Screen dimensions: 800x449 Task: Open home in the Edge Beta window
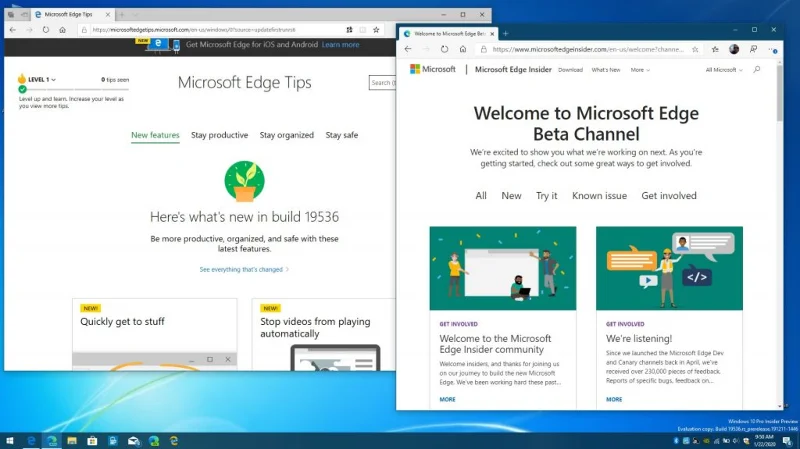(x=463, y=49)
